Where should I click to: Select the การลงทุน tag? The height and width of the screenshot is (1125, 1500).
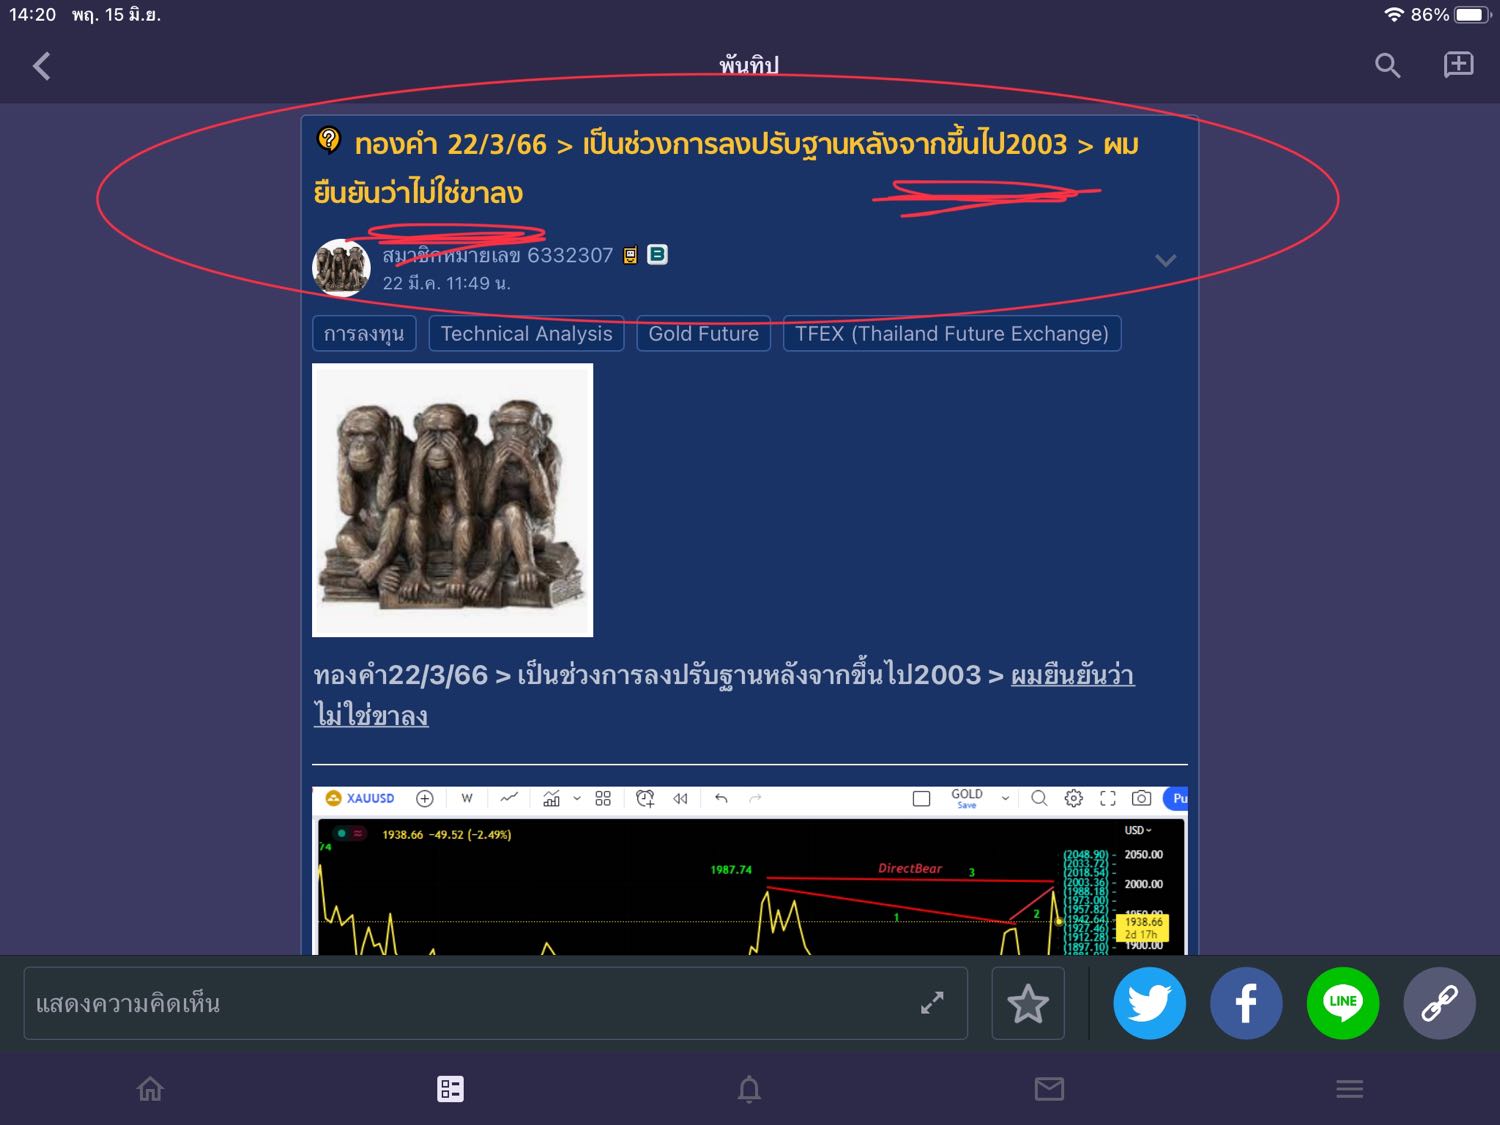(364, 334)
